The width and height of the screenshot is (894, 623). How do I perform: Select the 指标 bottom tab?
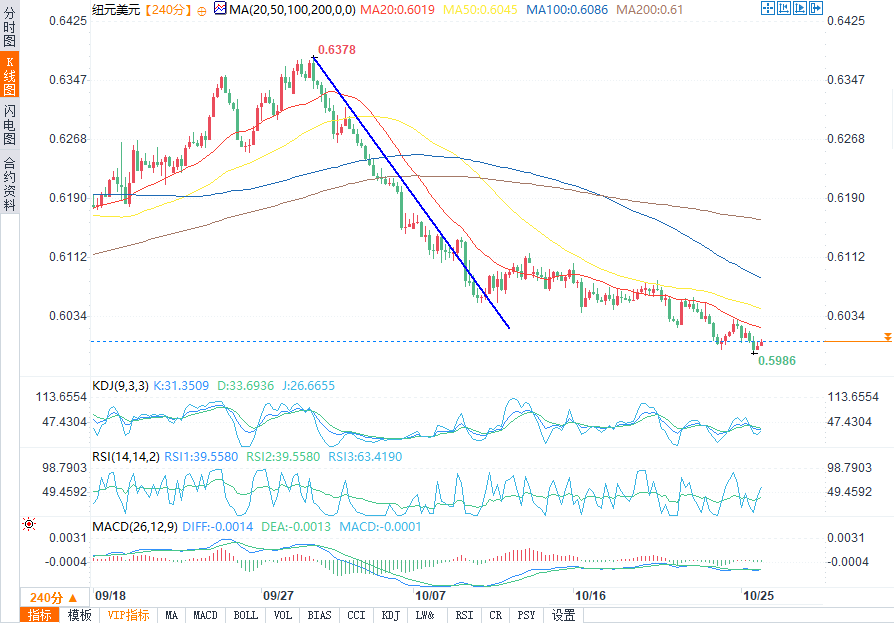[39, 615]
